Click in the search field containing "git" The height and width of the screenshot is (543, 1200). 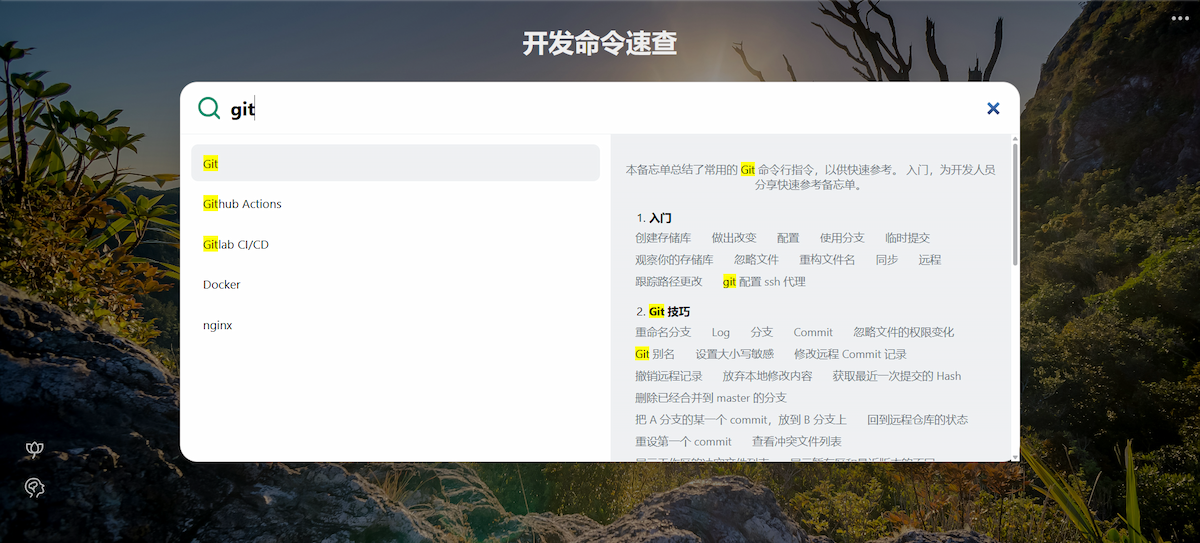(600, 109)
